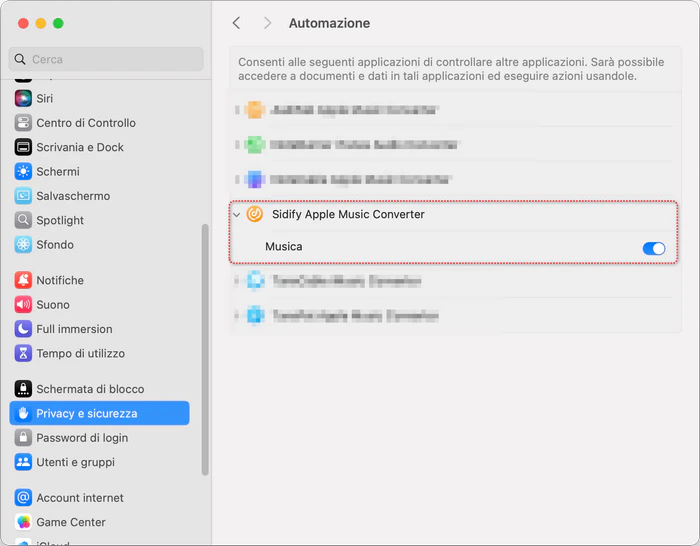The height and width of the screenshot is (546, 700).
Task: Select Full immersion moon icon
Action: point(23,329)
